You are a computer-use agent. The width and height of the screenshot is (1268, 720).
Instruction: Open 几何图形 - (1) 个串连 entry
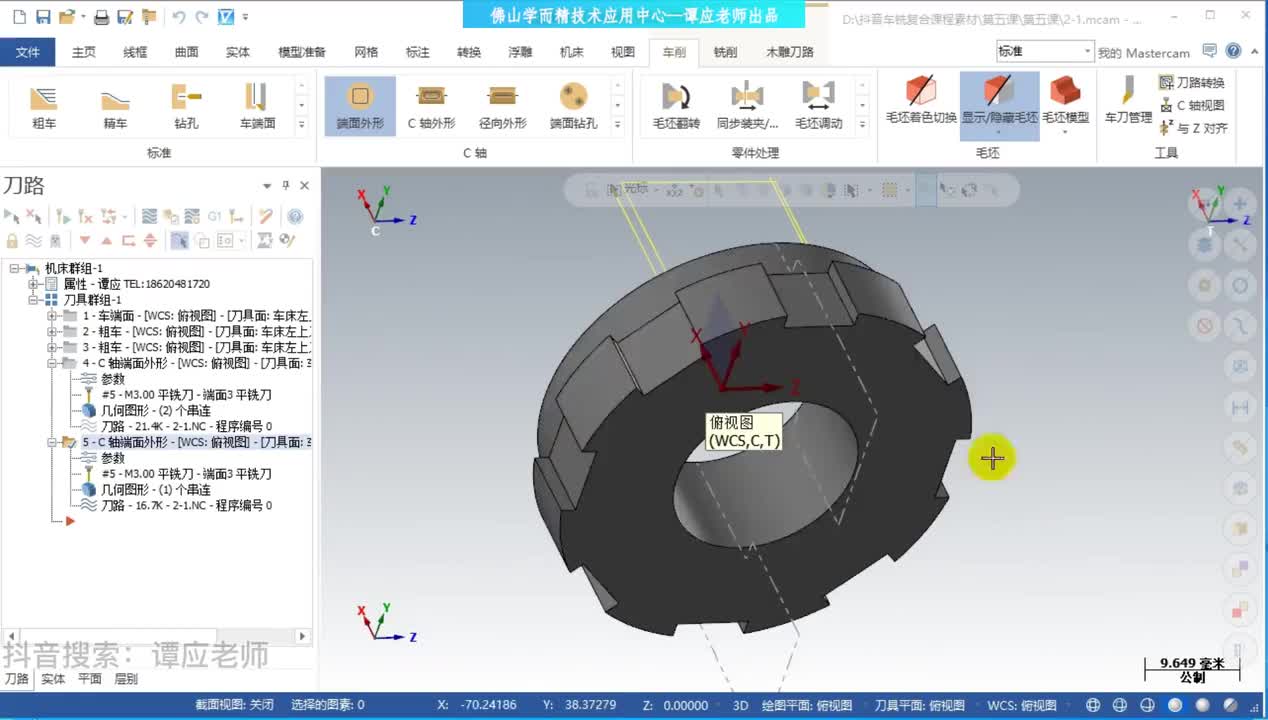[x=156, y=490]
